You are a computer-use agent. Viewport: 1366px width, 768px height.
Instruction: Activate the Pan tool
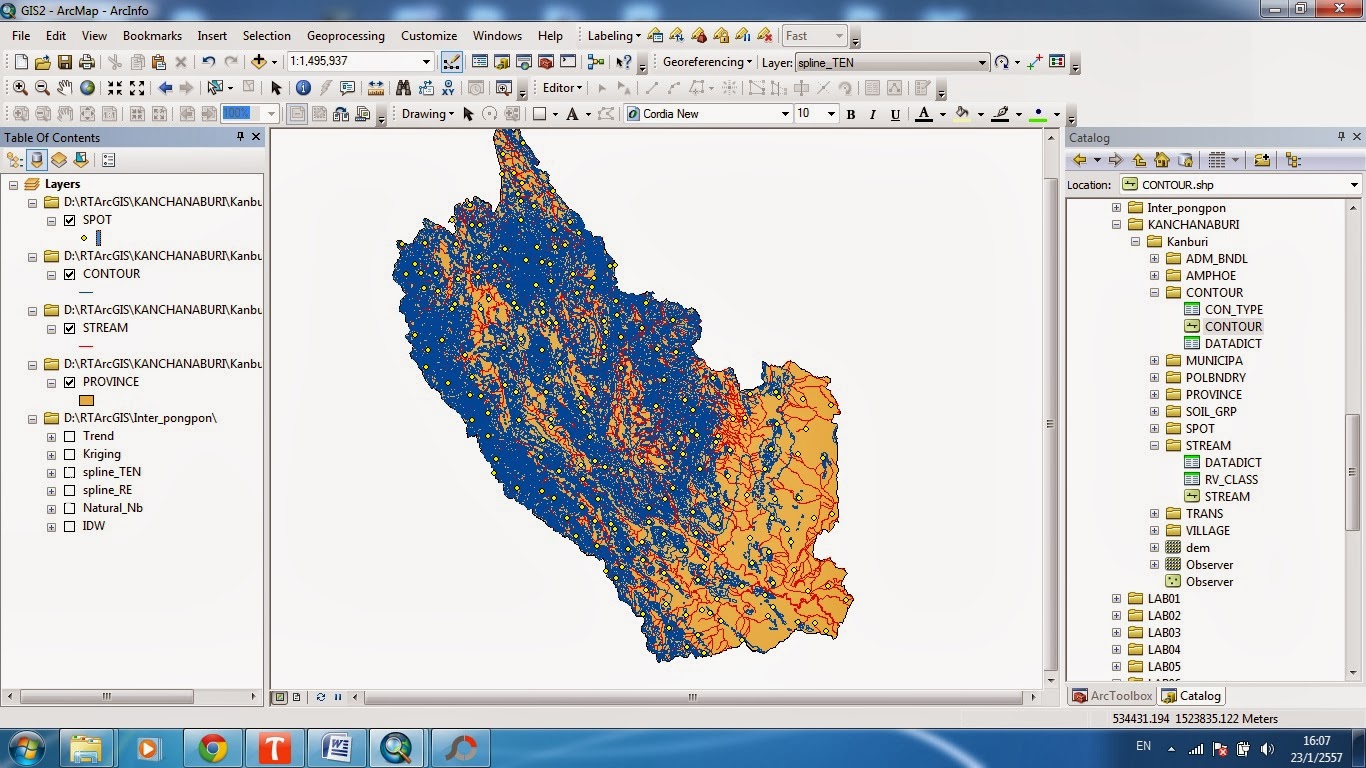(64, 87)
